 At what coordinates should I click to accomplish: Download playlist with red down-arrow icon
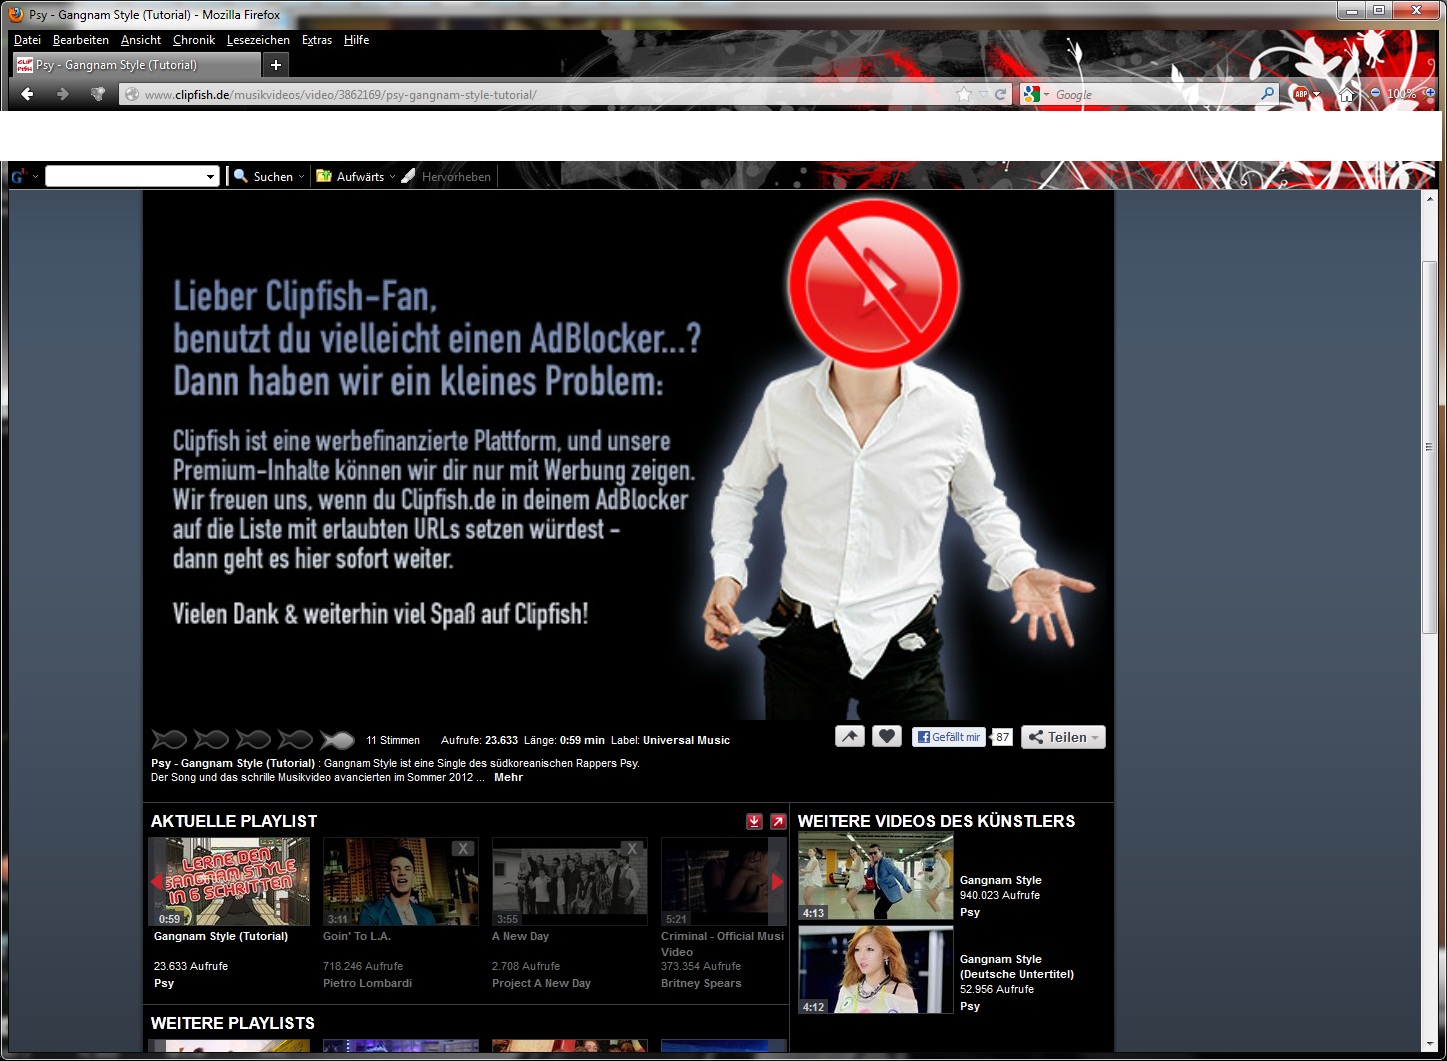(755, 821)
